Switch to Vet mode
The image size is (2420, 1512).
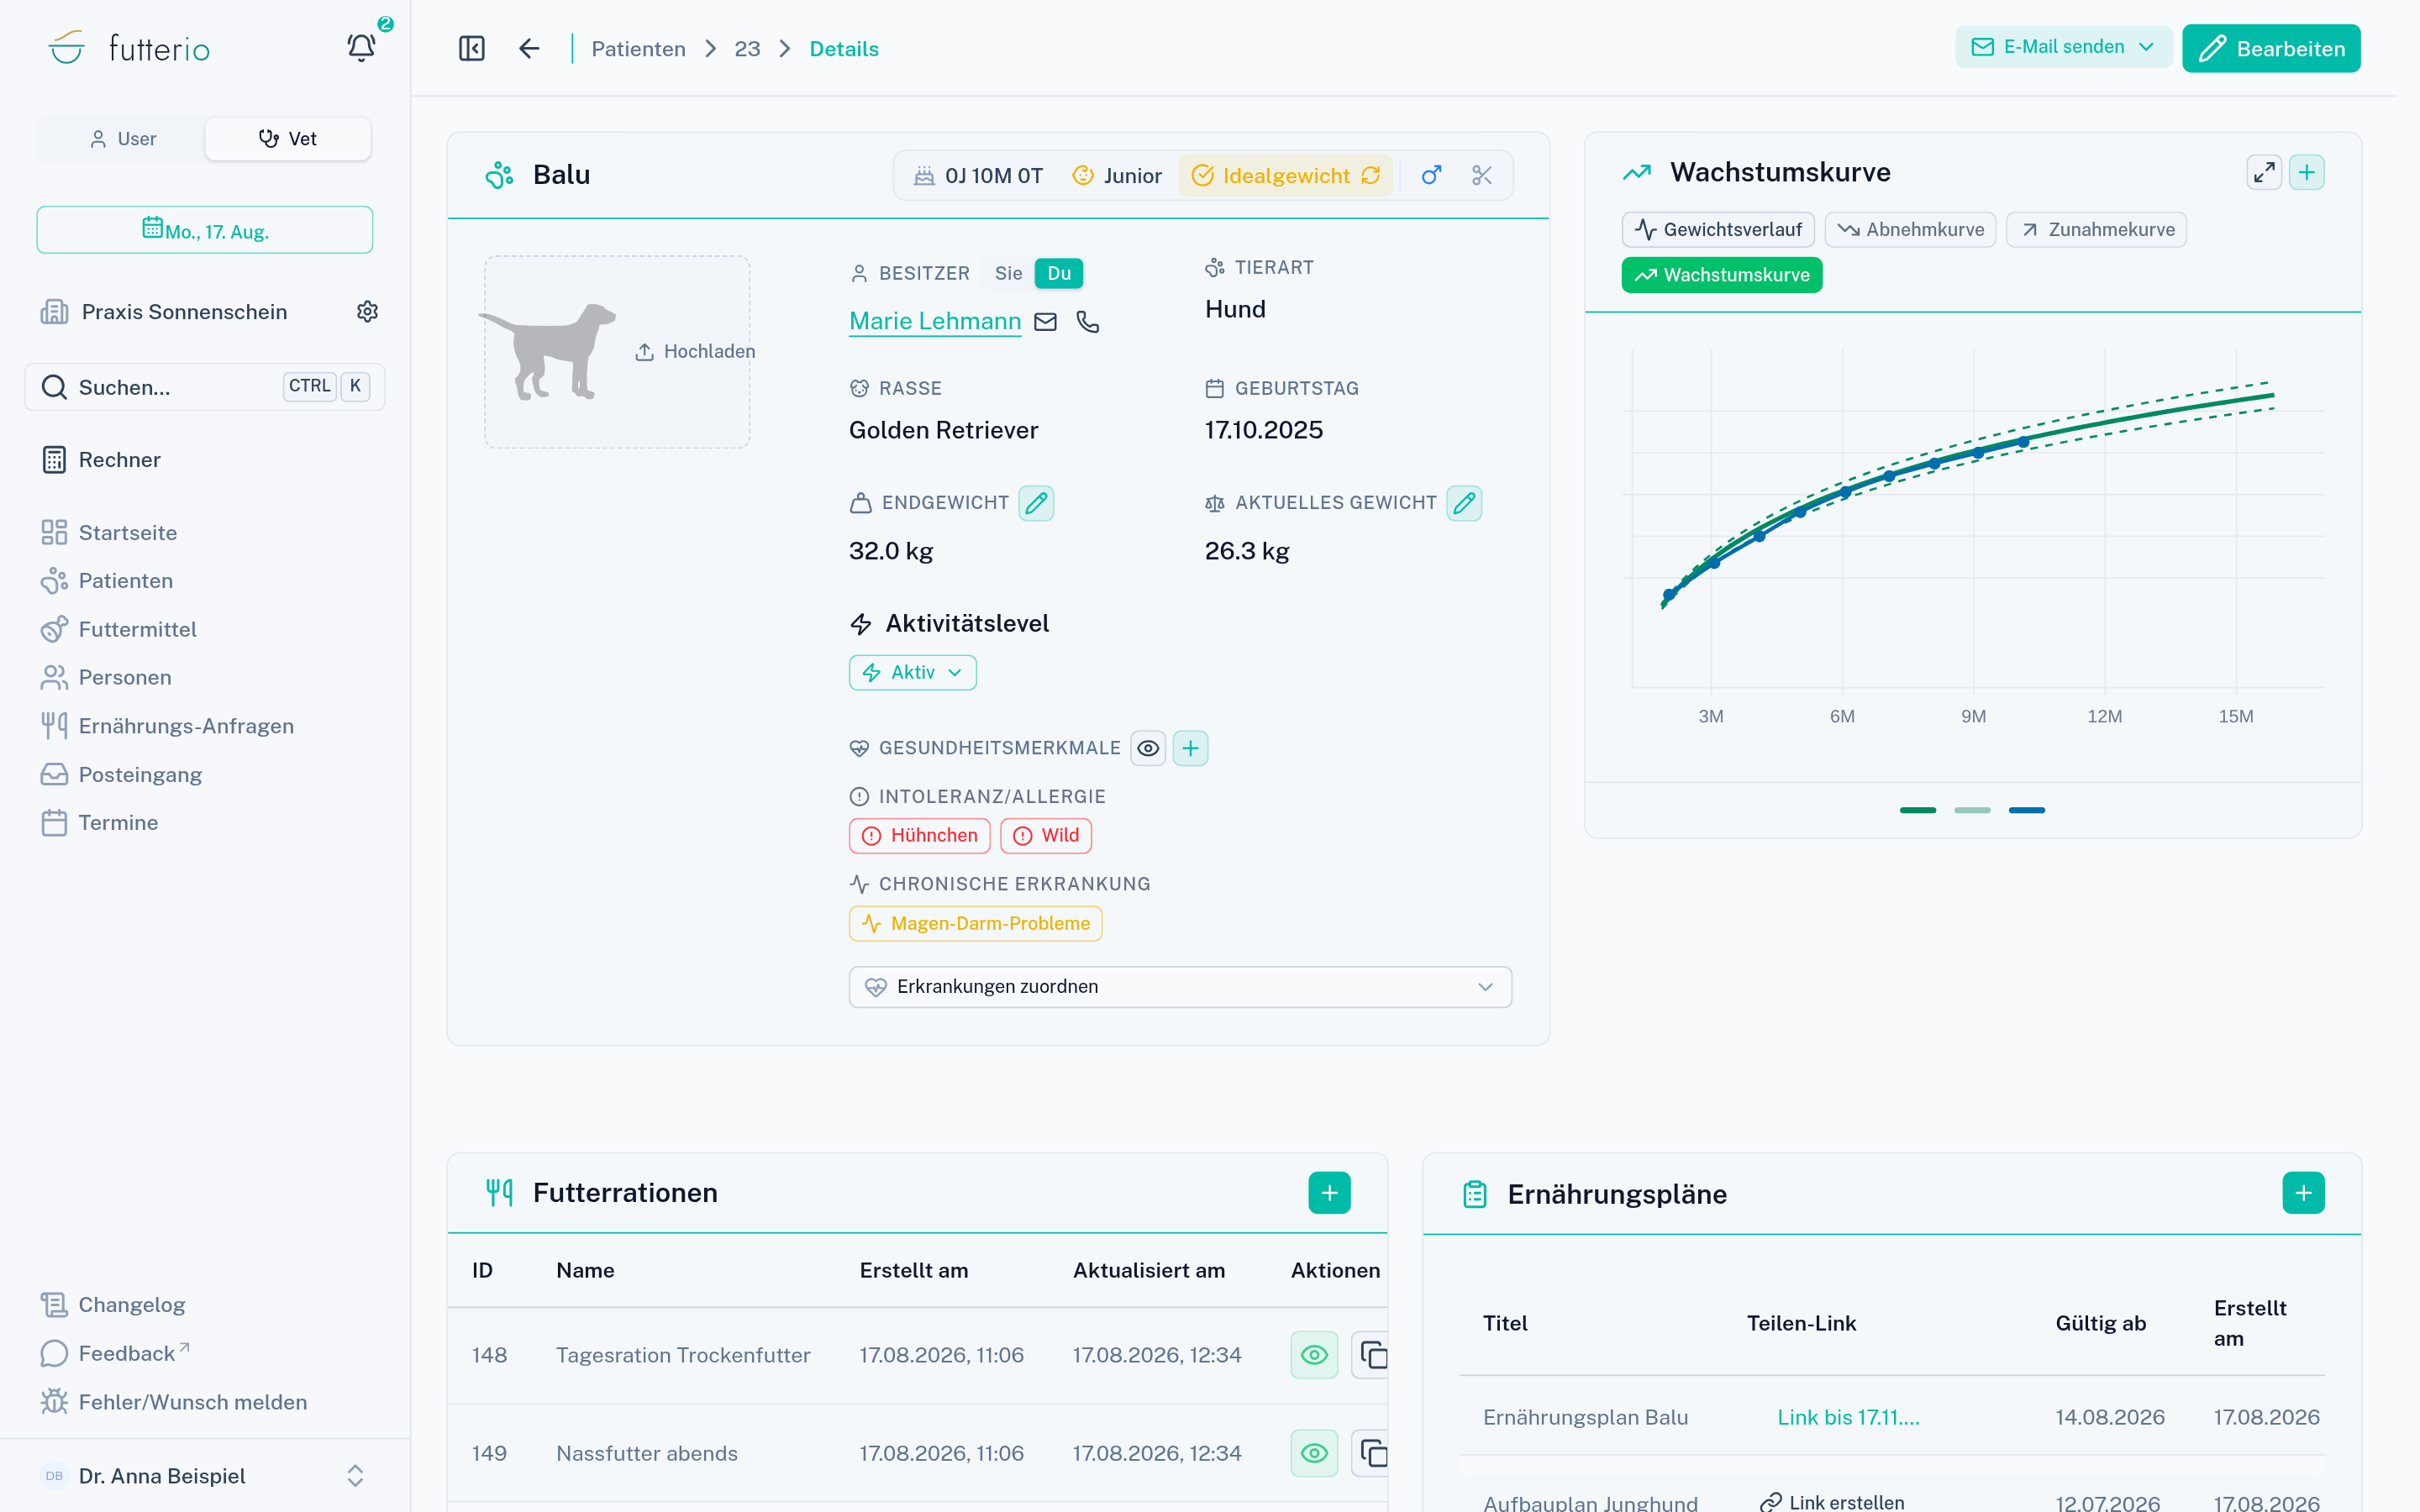coord(288,139)
